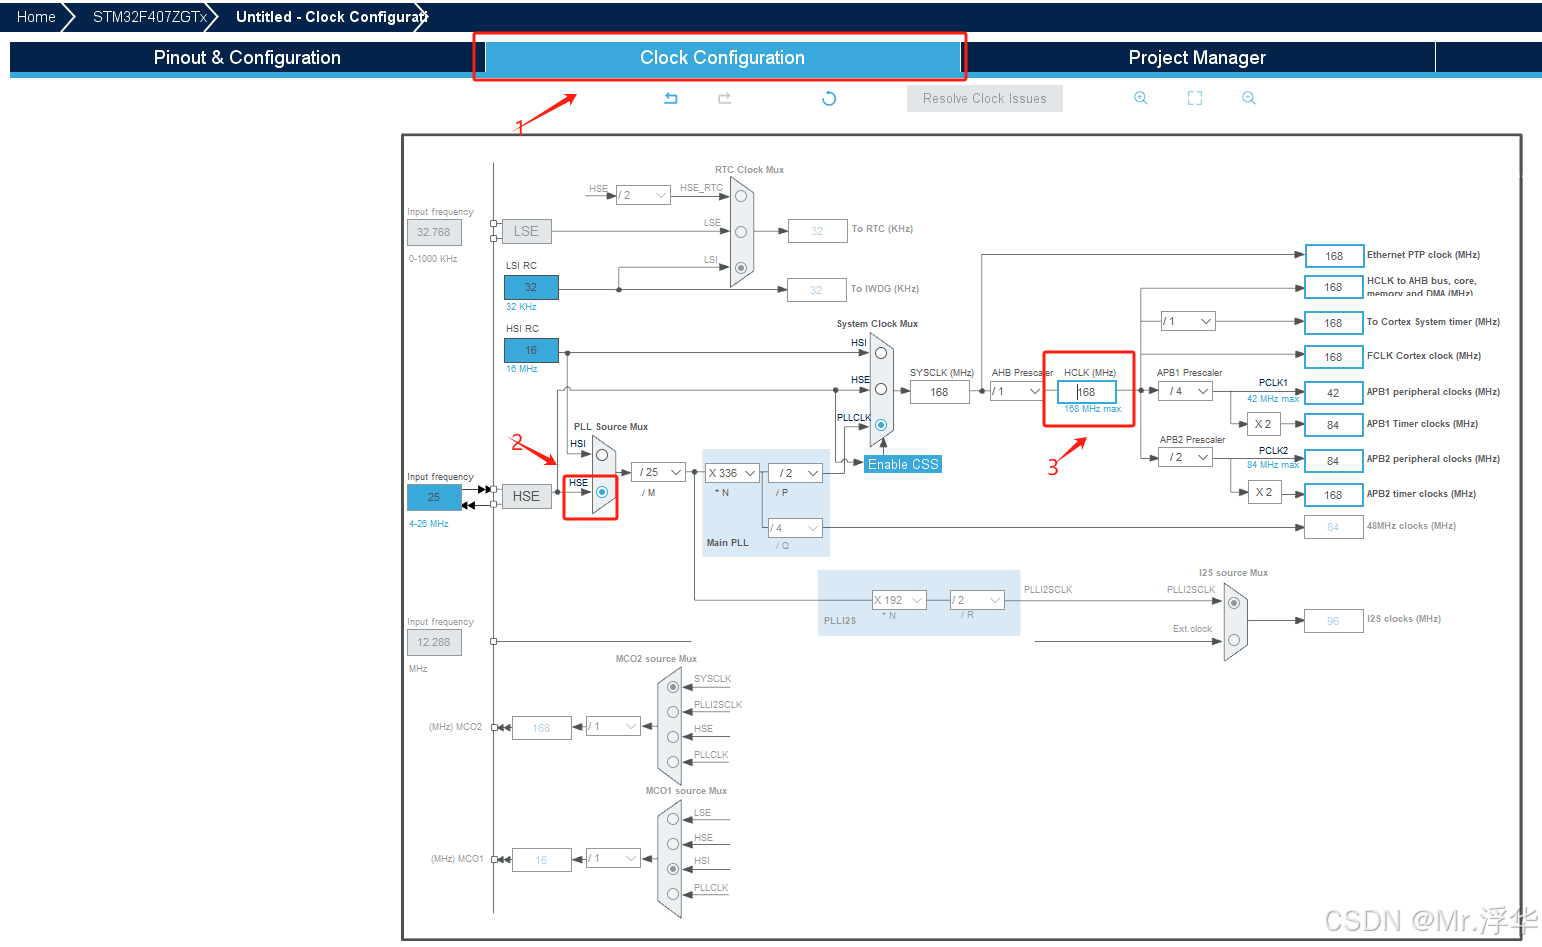Viewport: 1542px width, 947px height.
Task: Select LSI in the RTC Clock Mux
Action: [x=741, y=268]
